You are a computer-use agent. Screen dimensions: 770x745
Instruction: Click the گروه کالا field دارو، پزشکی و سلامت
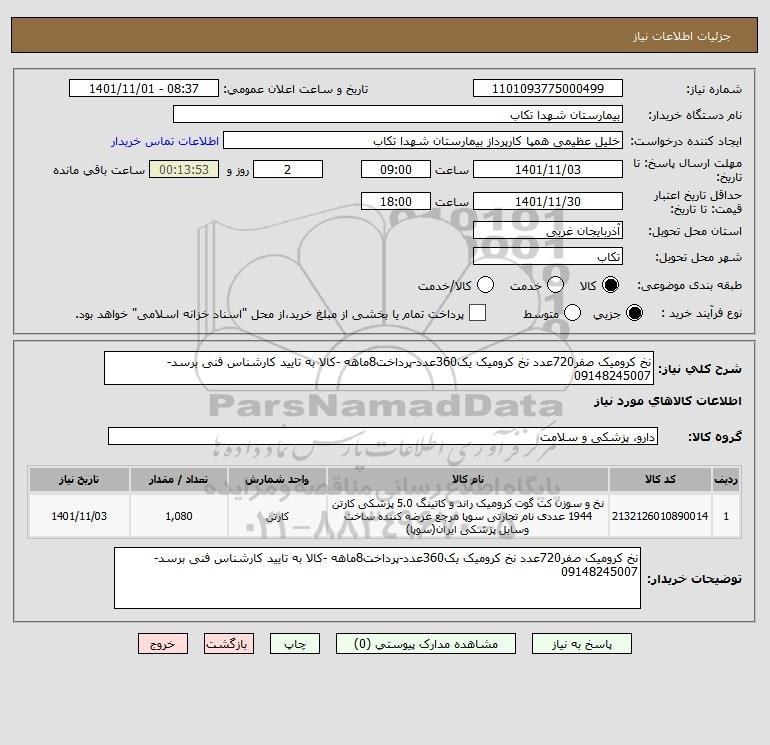click(383, 436)
